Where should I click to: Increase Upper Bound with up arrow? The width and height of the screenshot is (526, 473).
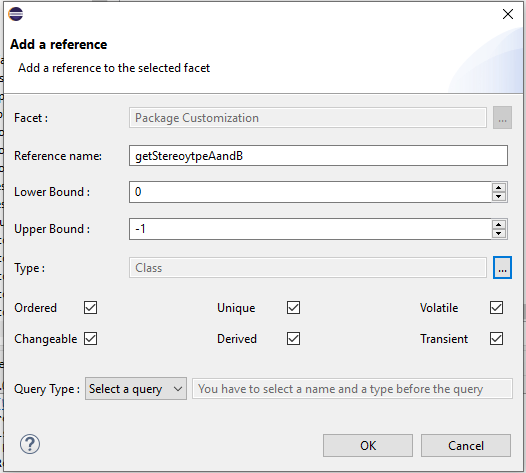[x=499, y=224]
